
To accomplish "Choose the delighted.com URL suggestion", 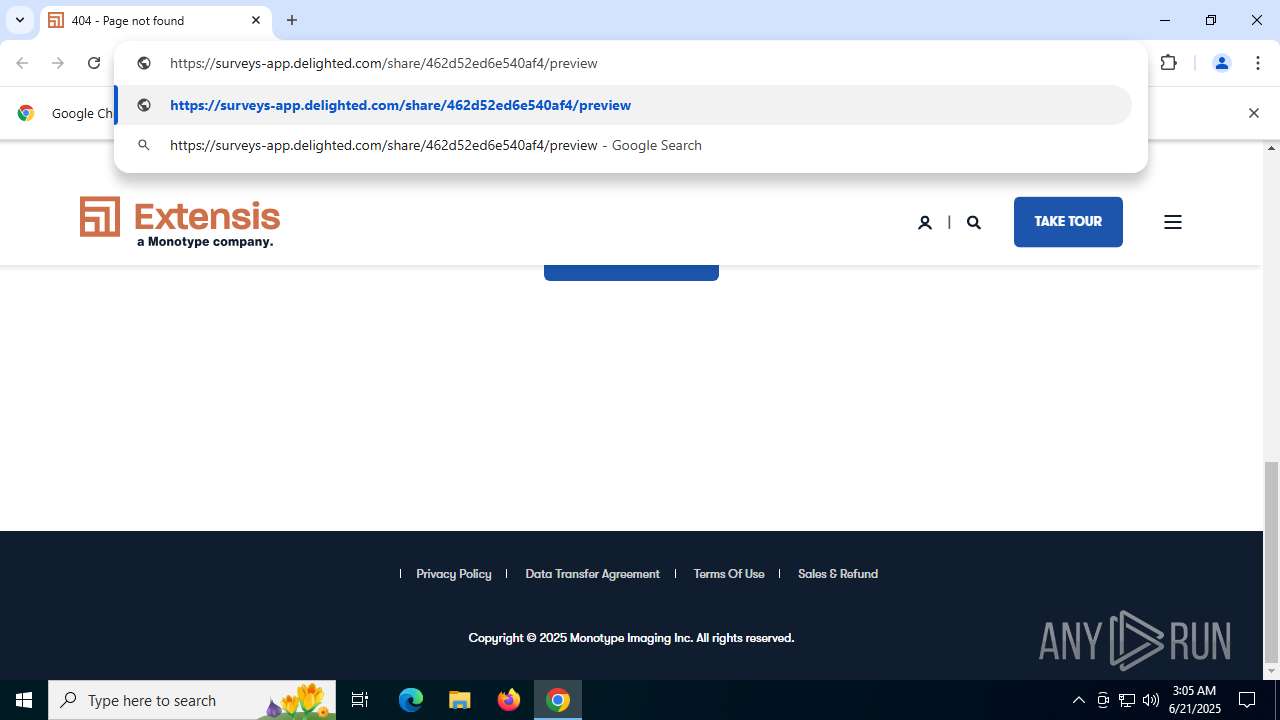I will 623,105.
